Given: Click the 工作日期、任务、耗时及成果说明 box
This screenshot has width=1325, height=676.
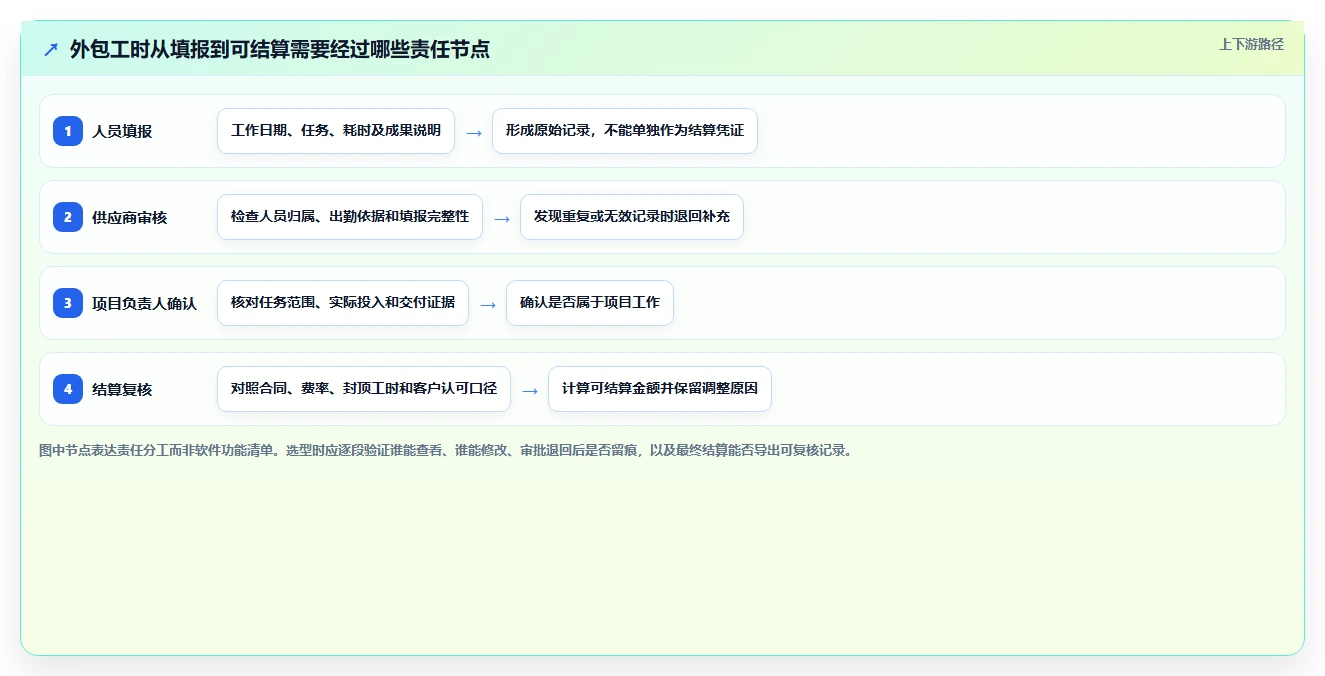Looking at the screenshot, I should tap(336, 131).
